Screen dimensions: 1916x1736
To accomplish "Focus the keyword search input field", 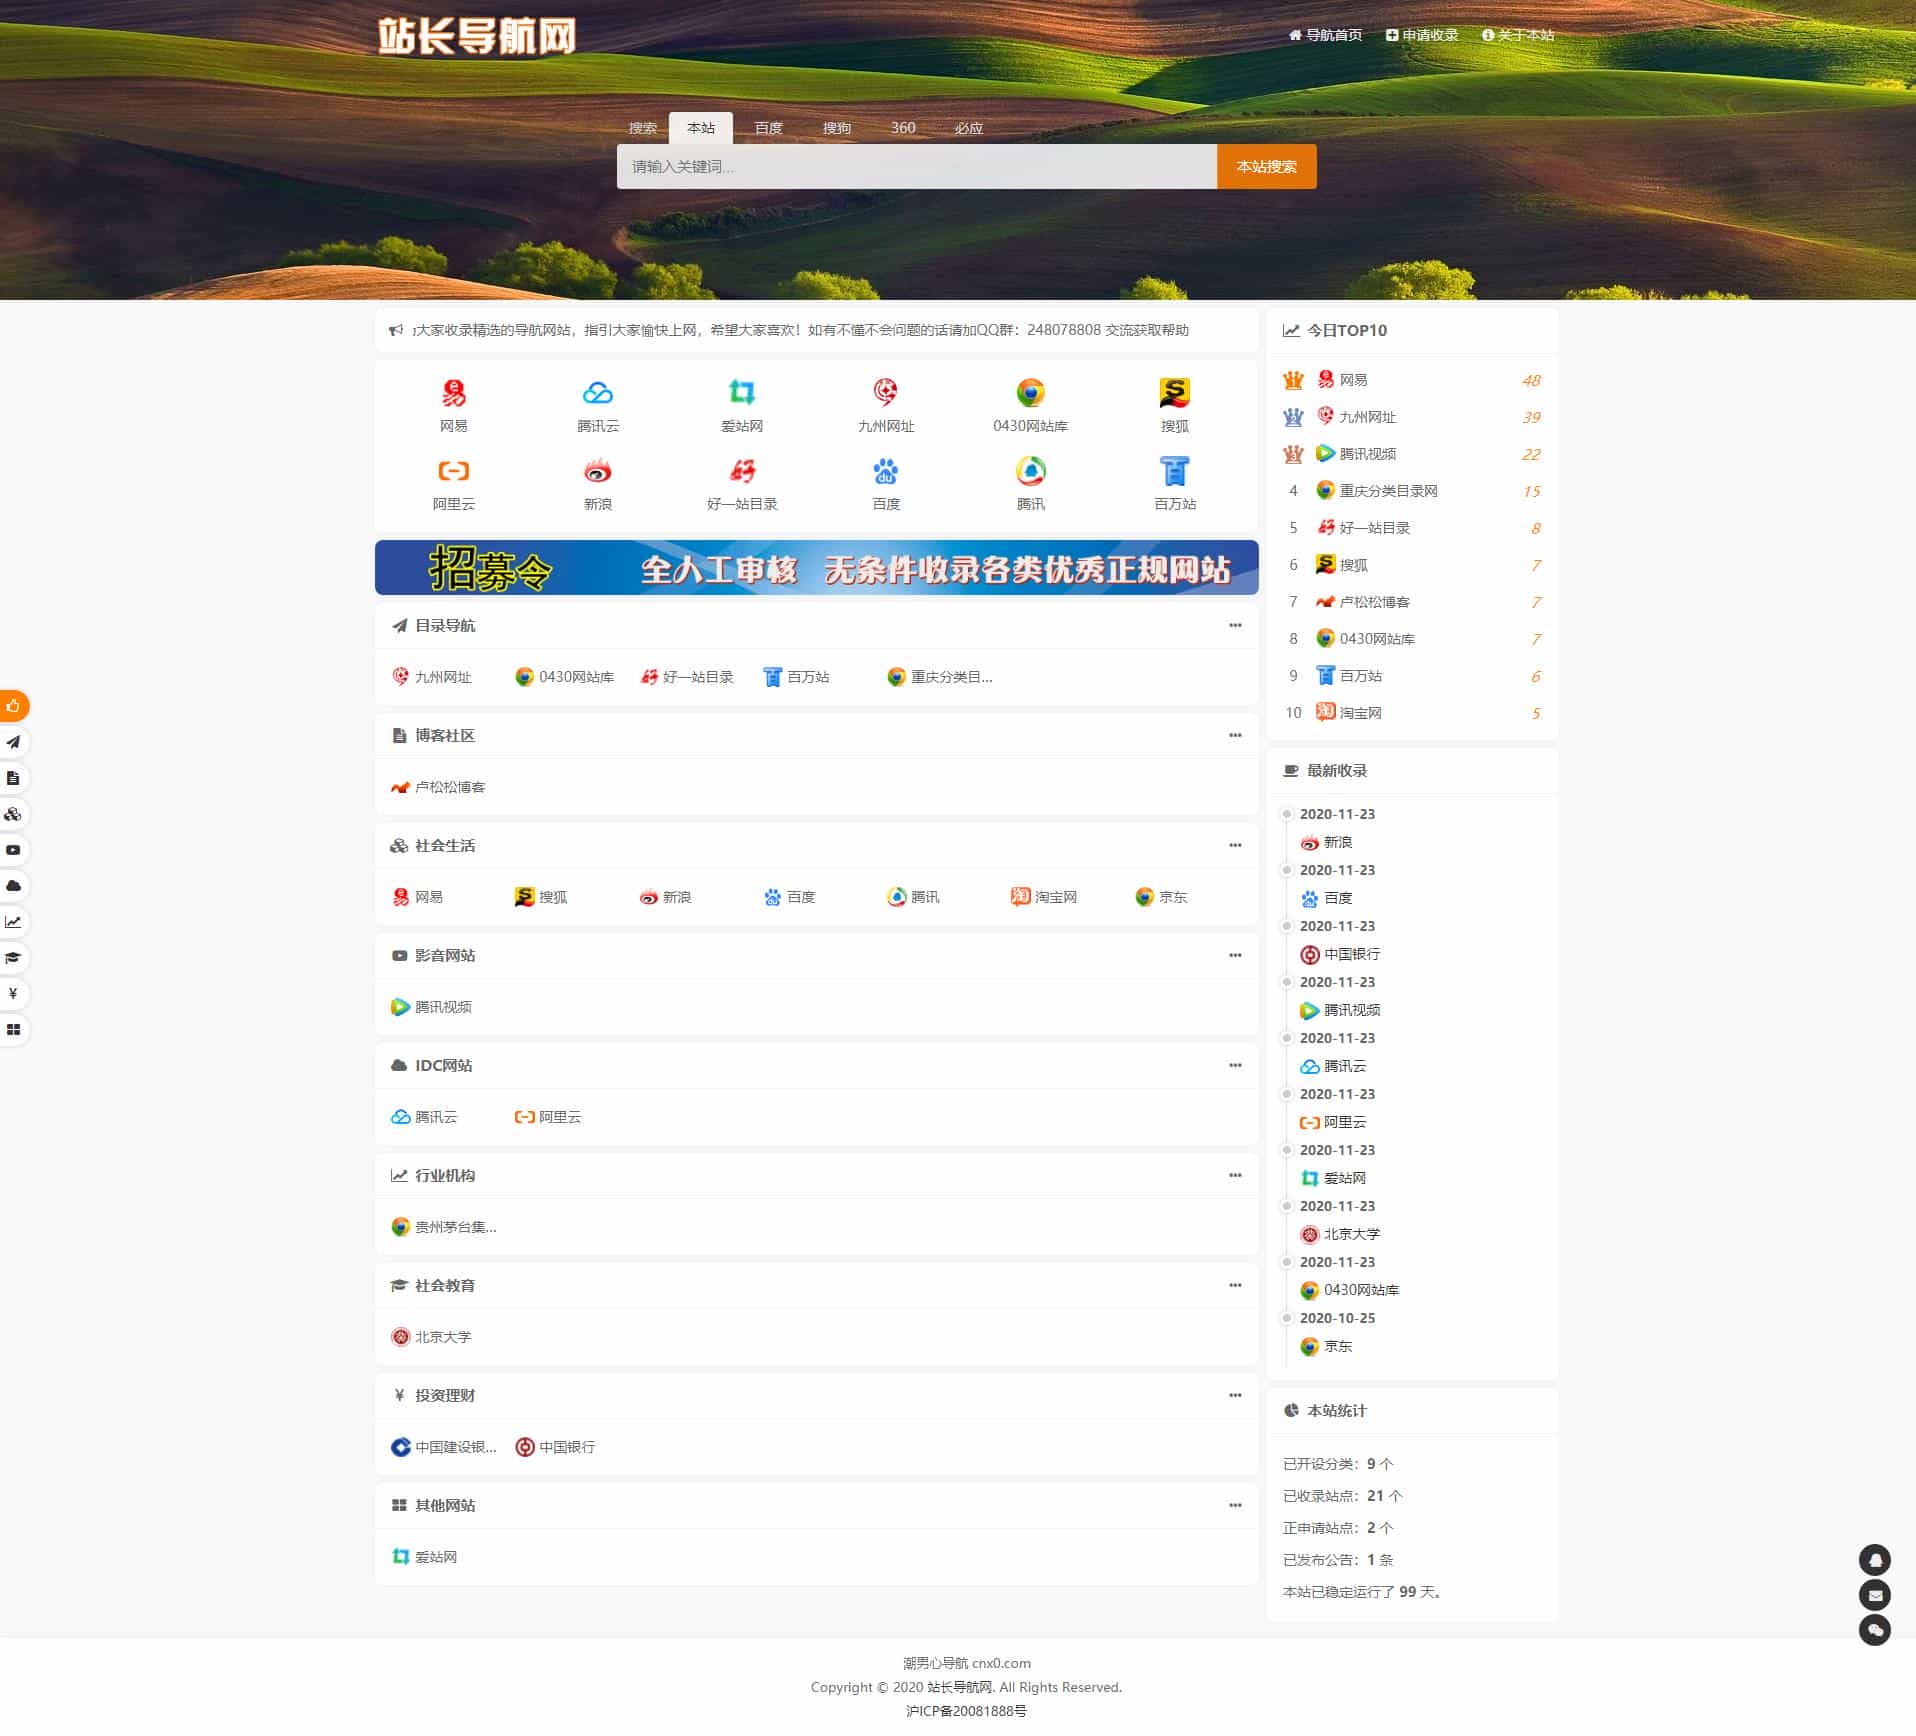I will pos(917,166).
